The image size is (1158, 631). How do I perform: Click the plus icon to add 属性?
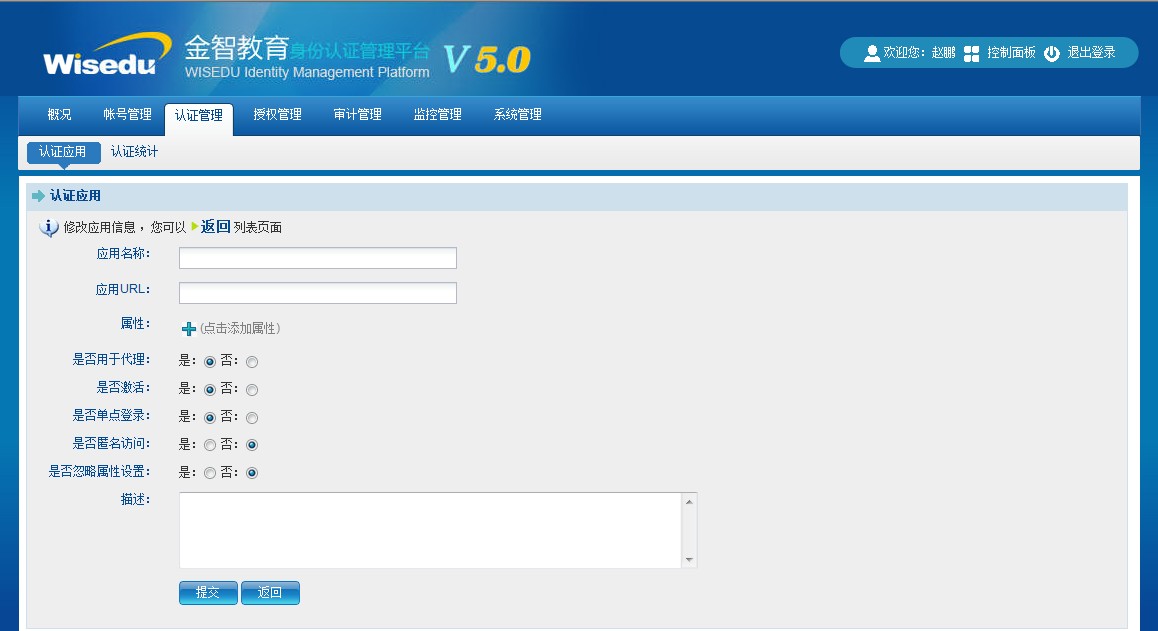pos(189,329)
